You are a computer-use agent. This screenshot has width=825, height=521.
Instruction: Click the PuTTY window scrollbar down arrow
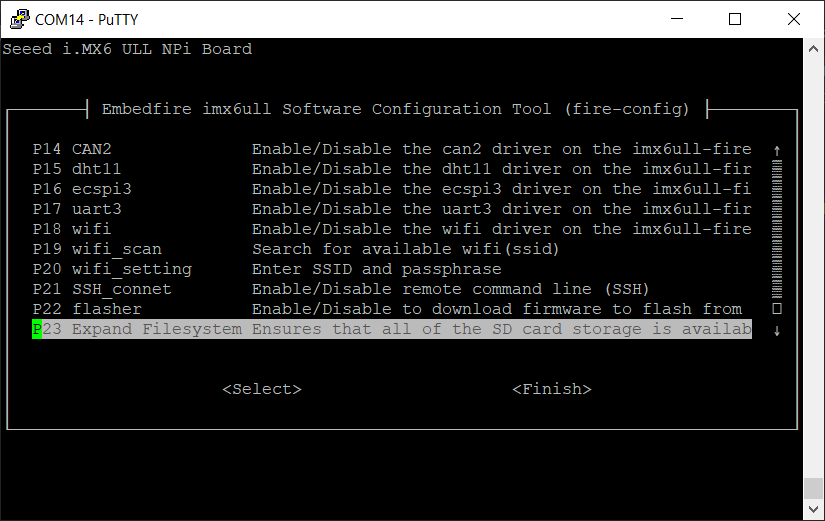tap(813, 509)
